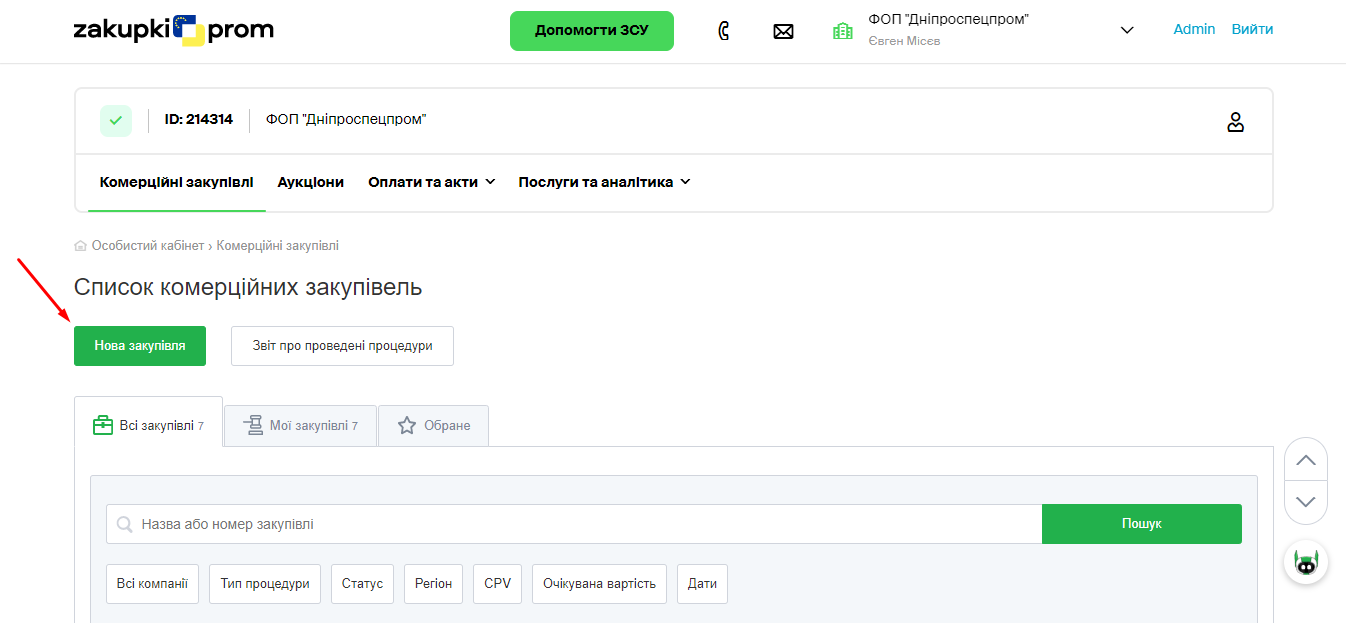Expand the Послуги та аналітика menu

coord(604,182)
